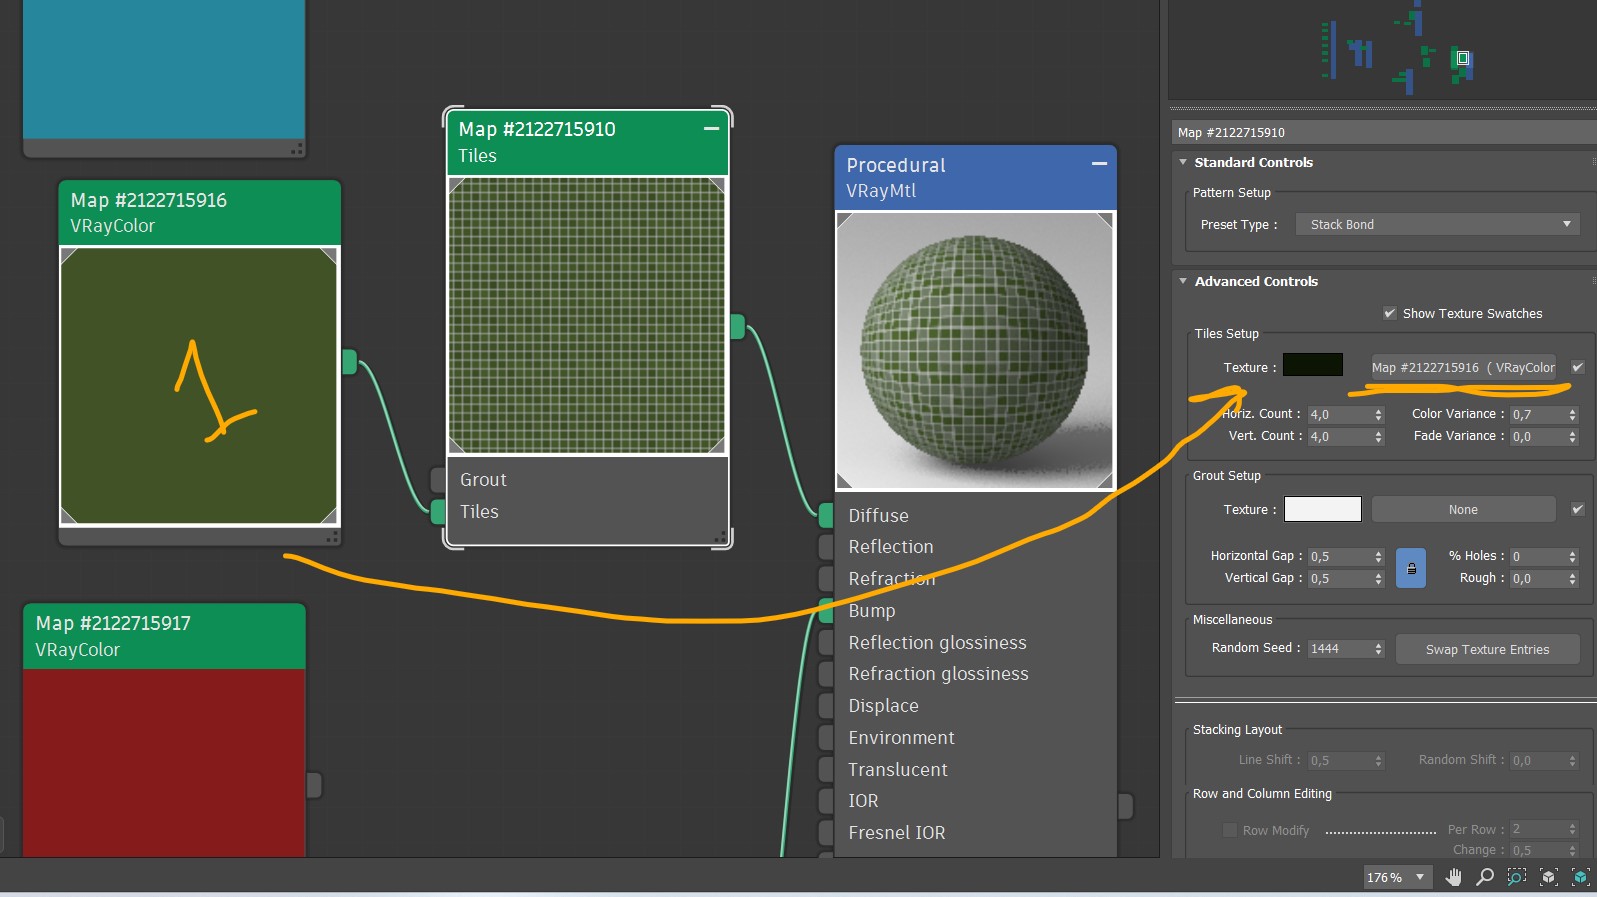Open the Preset Type dropdown
This screenshot has width=1597, height=897.
tap(1437, 224)
